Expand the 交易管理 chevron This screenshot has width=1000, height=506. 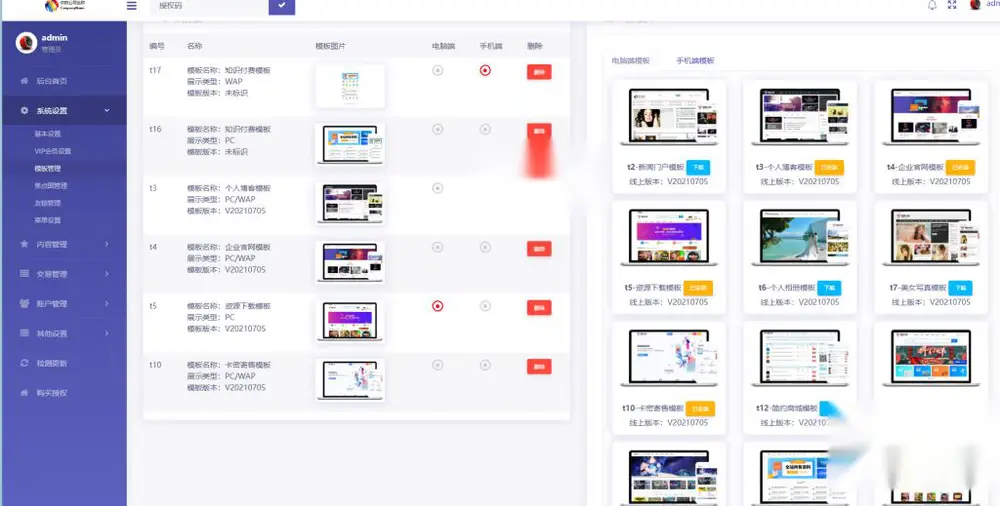click(x=107, y=274)
